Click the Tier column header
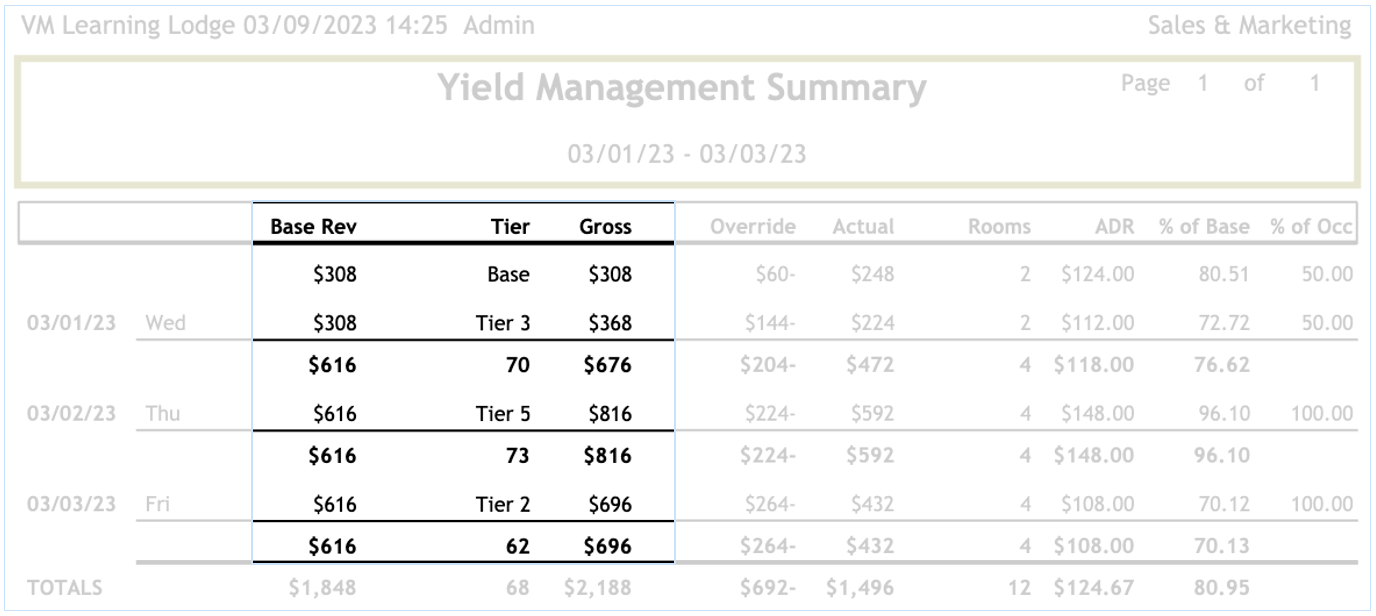The image size is (1376, 616). 511,227
